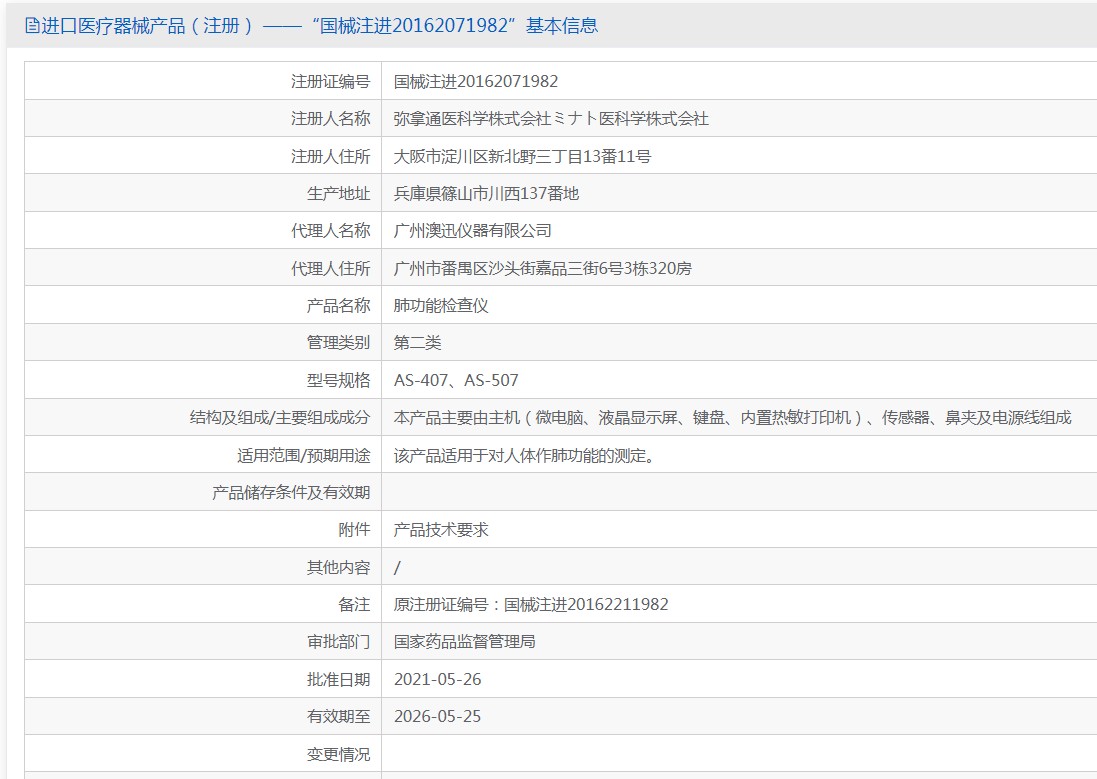
Task: Click the remark with the original registration number
Action: click(x=531, y=605)
